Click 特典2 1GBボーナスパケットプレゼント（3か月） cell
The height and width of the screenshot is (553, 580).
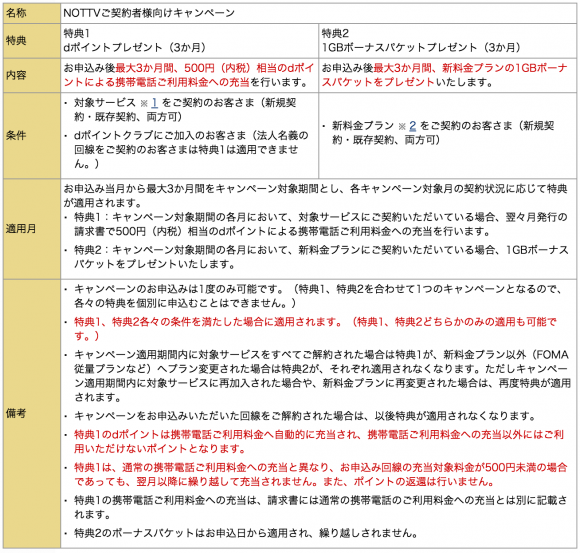click(x=447, y=41)
